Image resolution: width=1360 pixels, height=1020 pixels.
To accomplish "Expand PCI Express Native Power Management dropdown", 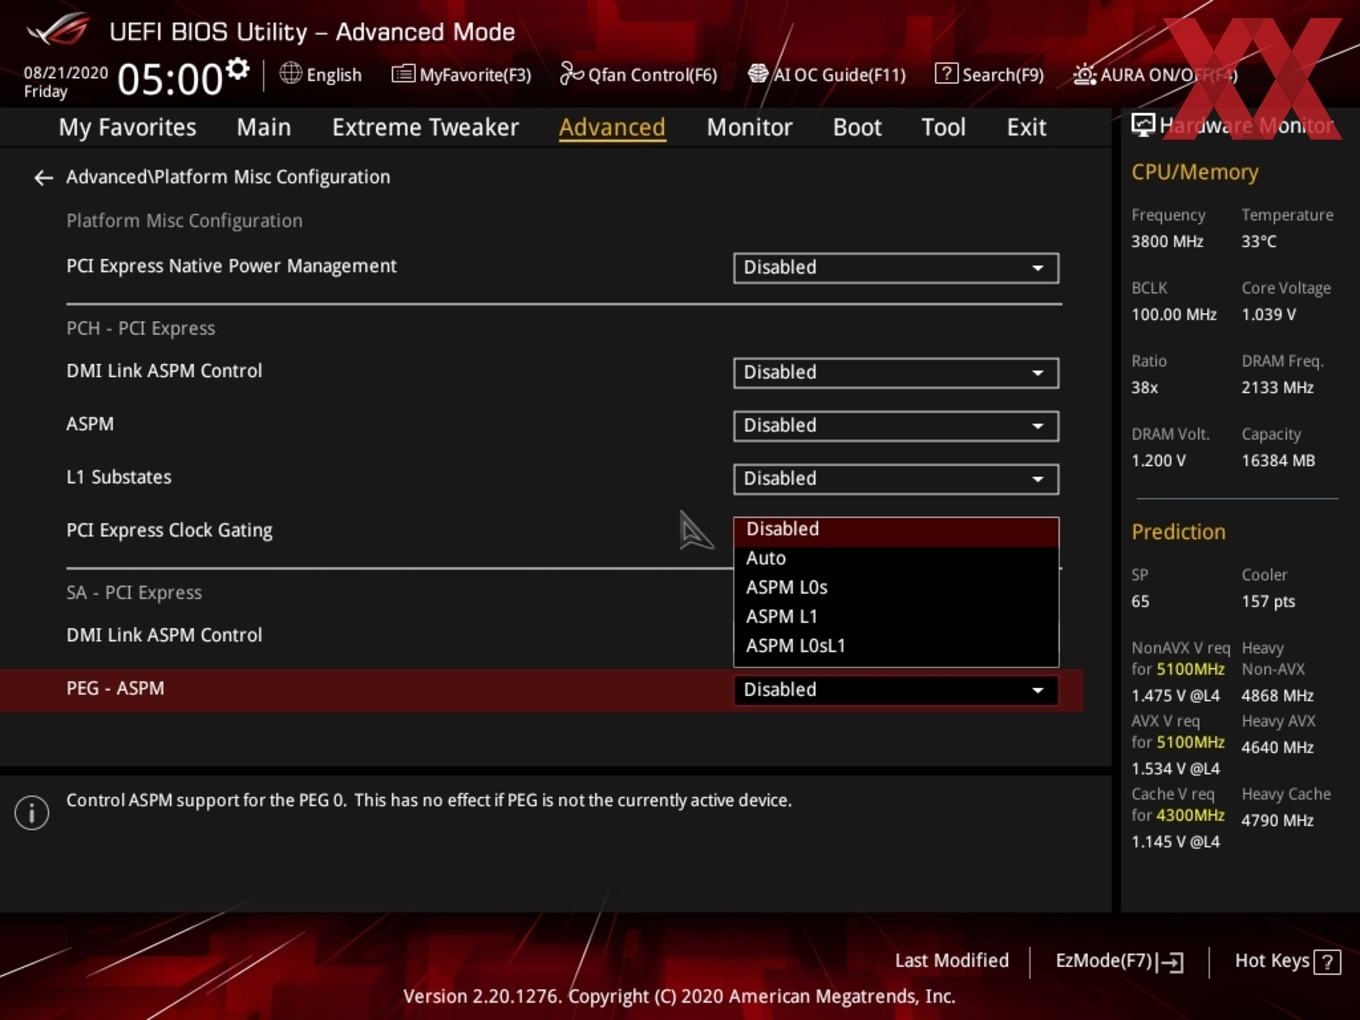I will tap(896, 268).
